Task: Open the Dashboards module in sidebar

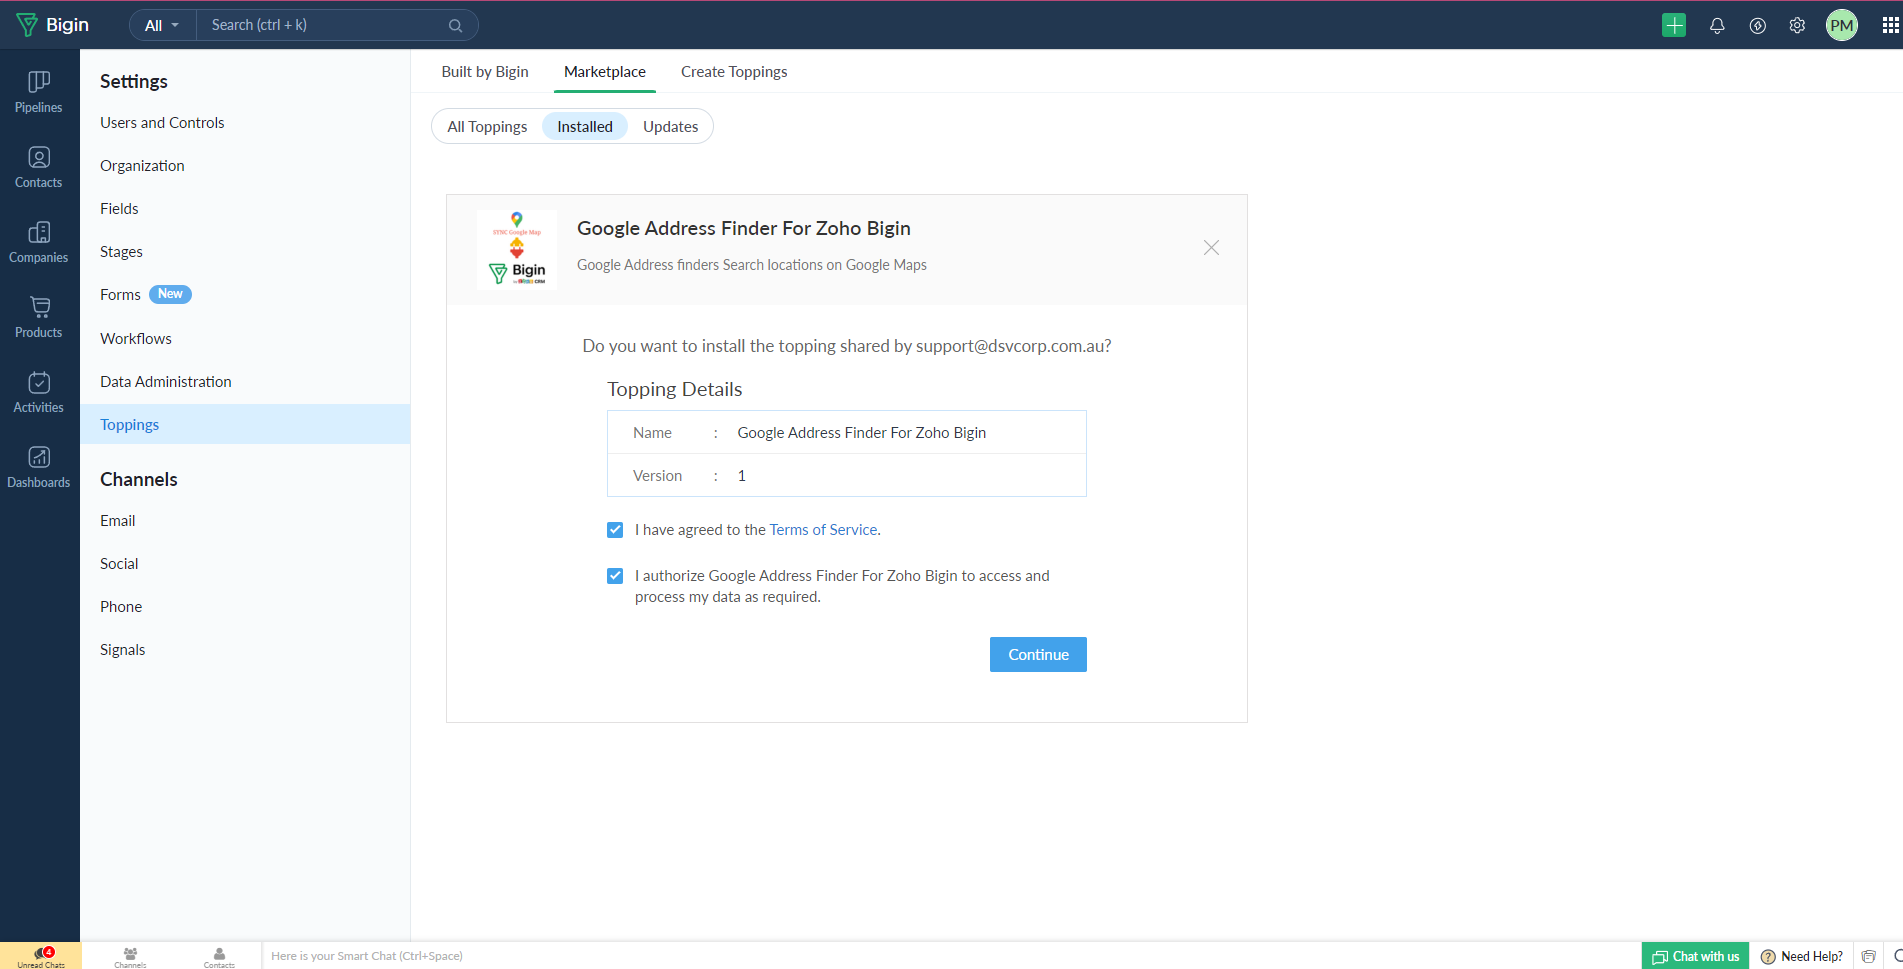Action: [39, 467]
